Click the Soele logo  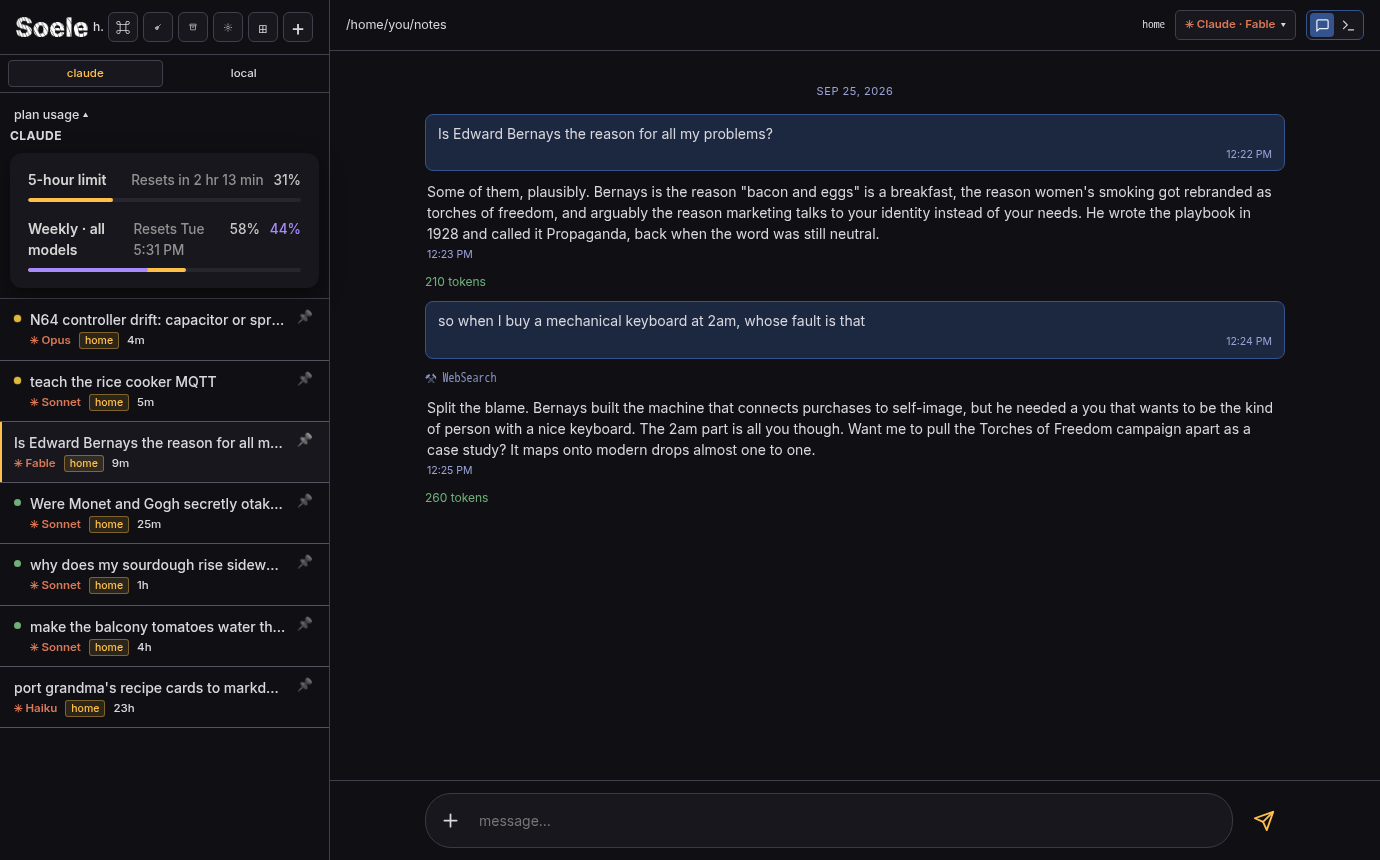[52, 27]
